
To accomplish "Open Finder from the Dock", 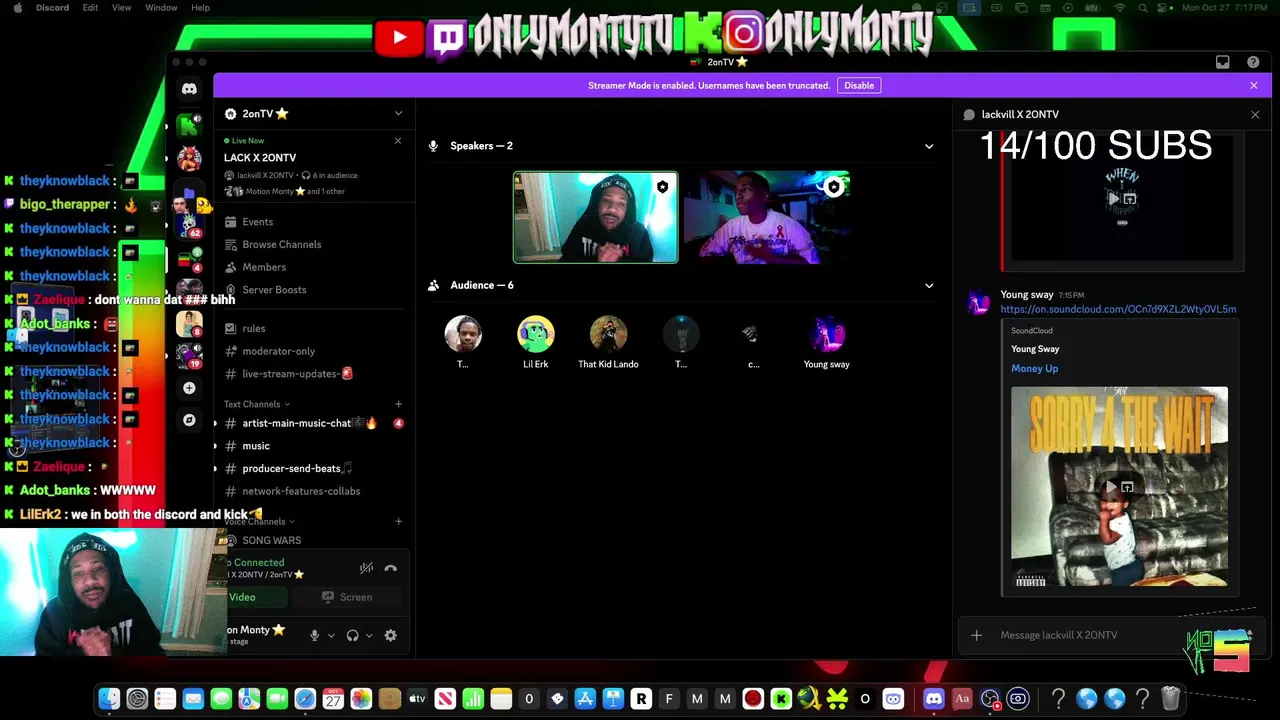I will tap(109, 699).
